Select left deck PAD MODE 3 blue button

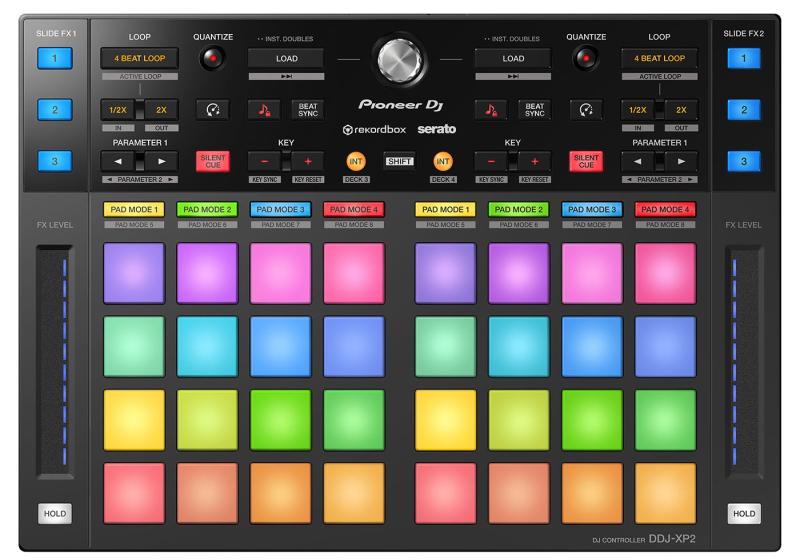click(280, 210)
